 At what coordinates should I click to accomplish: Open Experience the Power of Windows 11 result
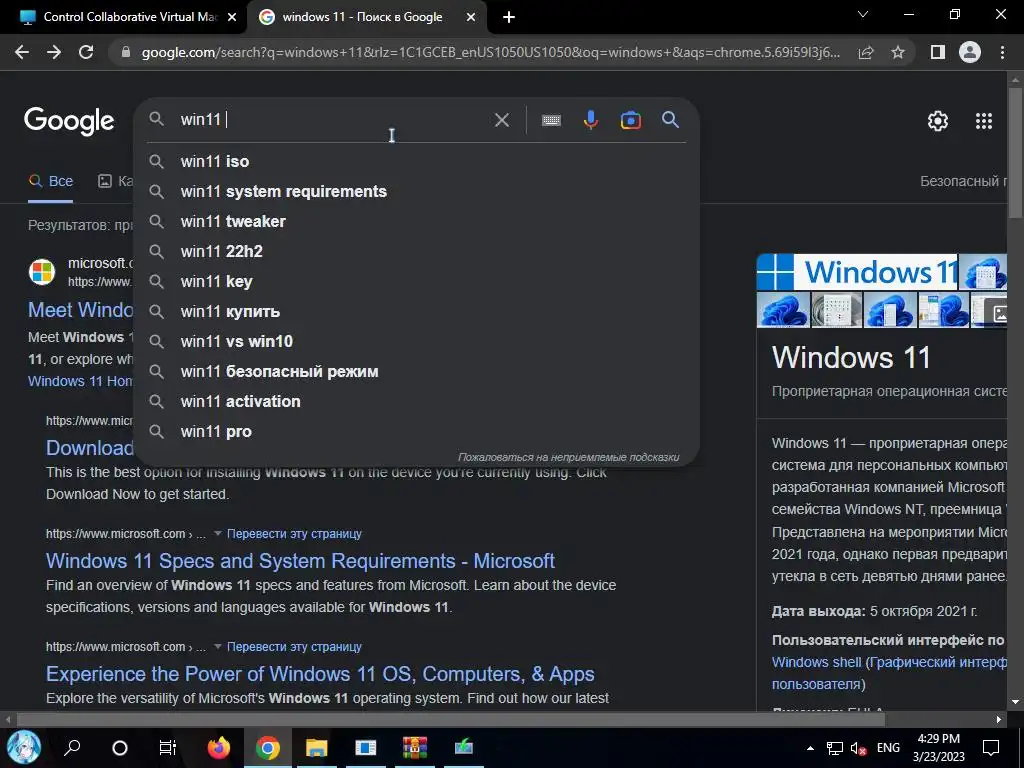point(320,674)
